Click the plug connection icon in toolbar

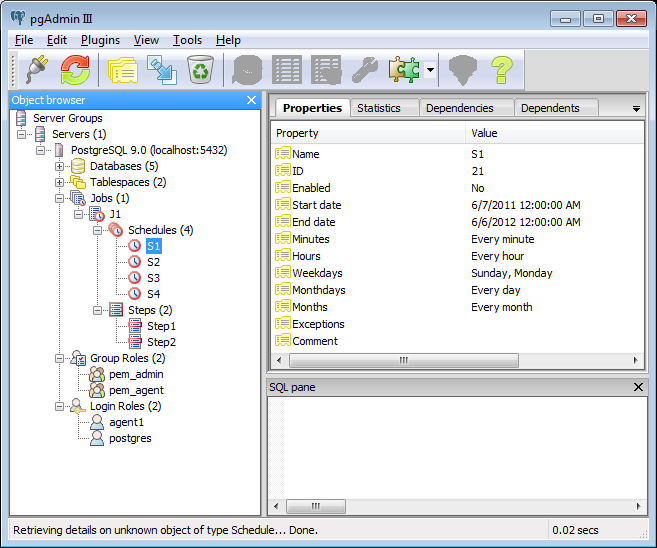[x=36, y=69]
